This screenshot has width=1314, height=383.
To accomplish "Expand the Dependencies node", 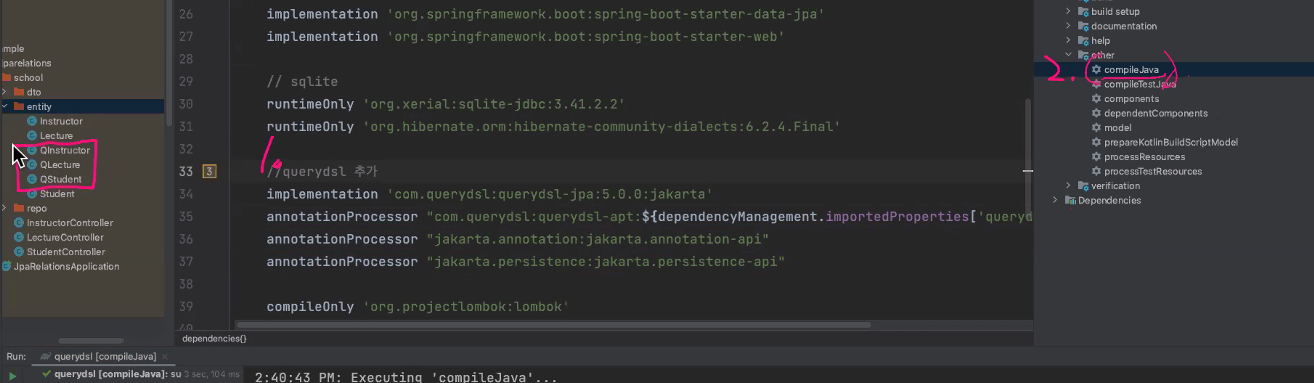I will (1056, 200).
